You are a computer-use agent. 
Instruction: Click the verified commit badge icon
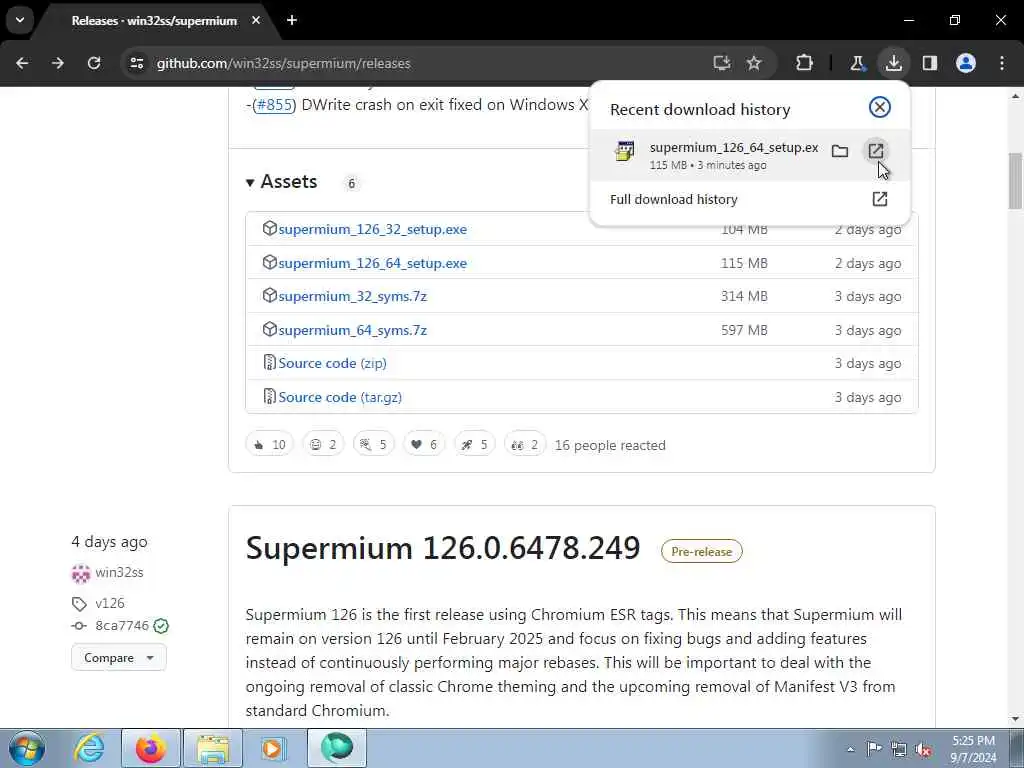(161, 626)
